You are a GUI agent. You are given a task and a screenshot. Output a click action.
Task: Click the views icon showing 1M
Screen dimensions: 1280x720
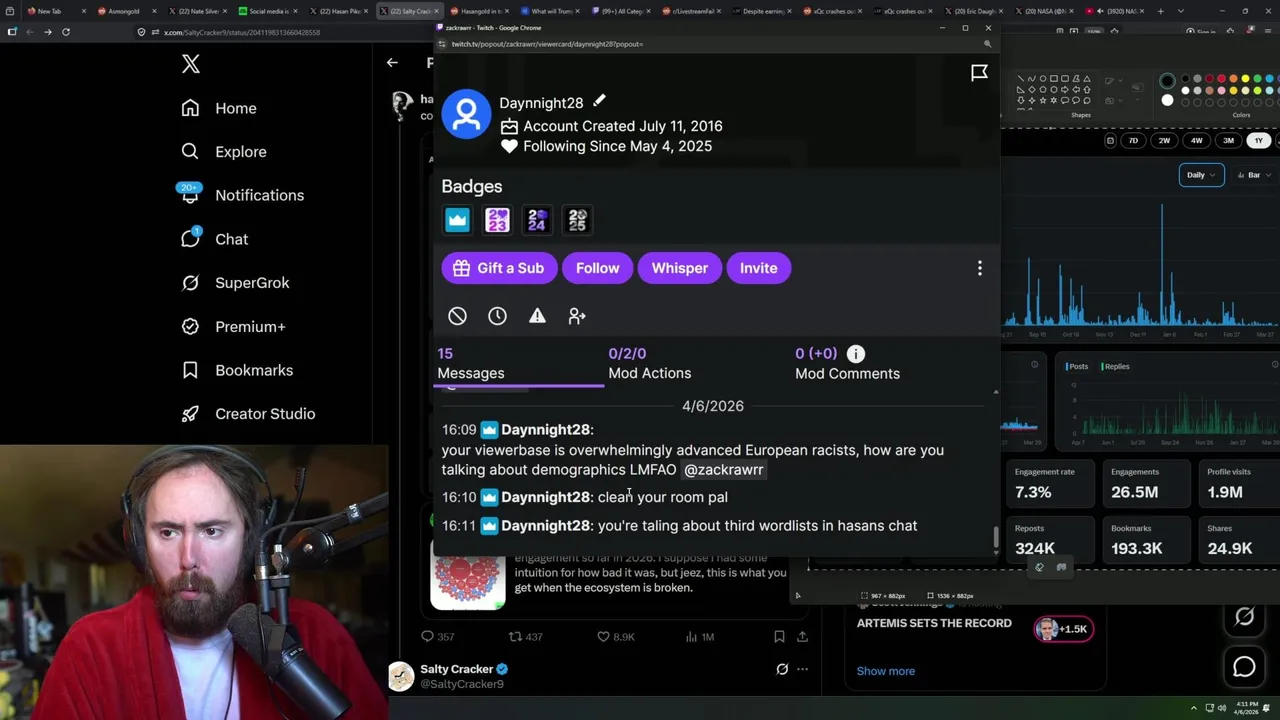coord(691,637)
